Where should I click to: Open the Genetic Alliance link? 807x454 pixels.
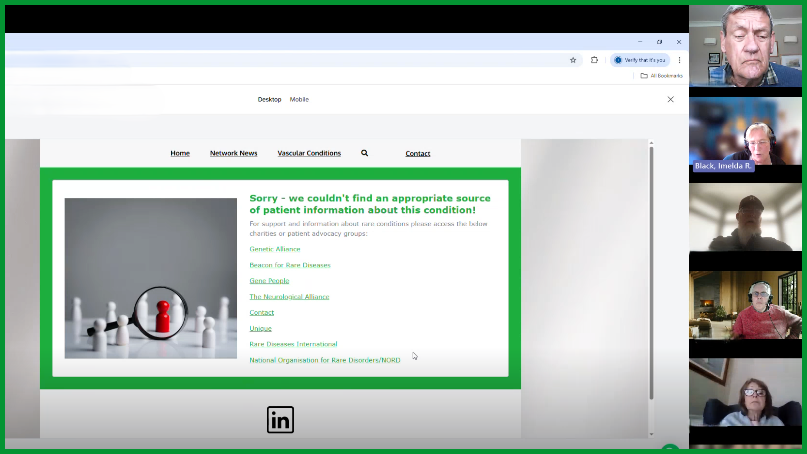[x=274, y=249]
